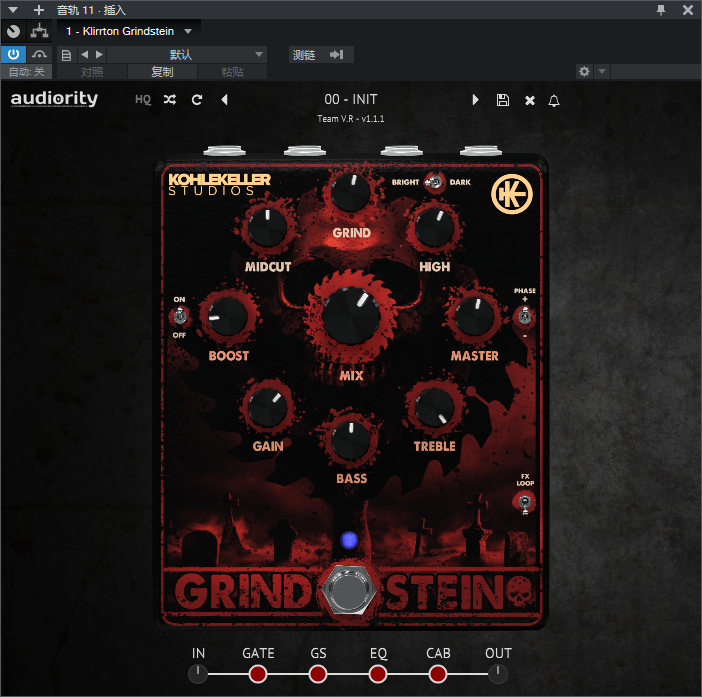Click the audiority logo link
The height and width of the screenshot is (697, 702).
(x=54, y=98)
